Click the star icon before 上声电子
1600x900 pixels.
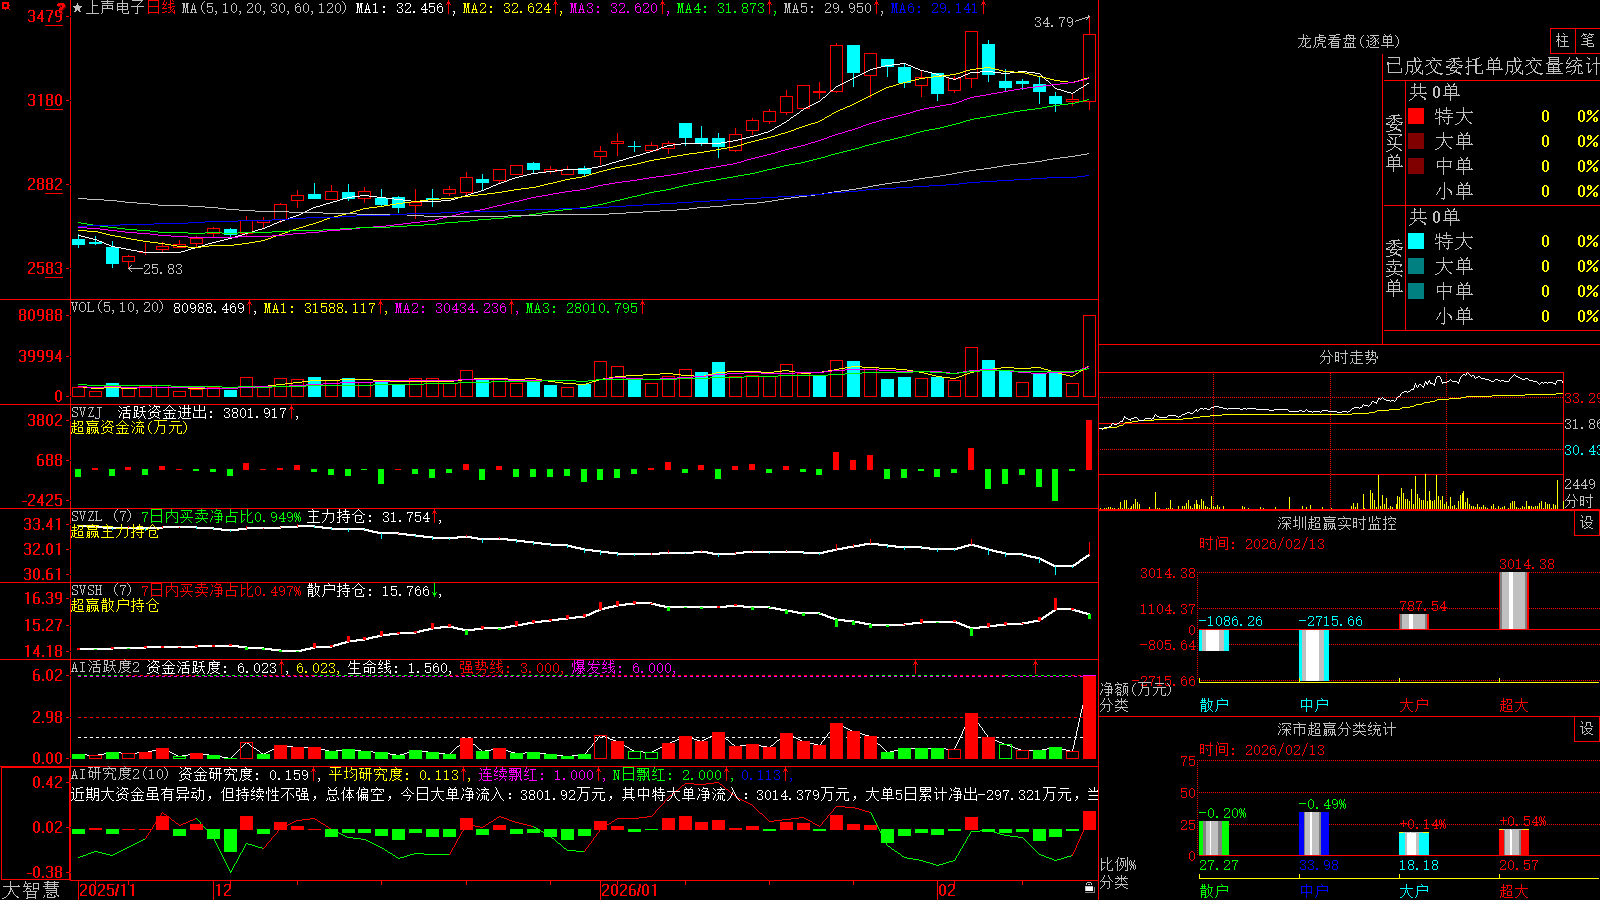(78, 8)
